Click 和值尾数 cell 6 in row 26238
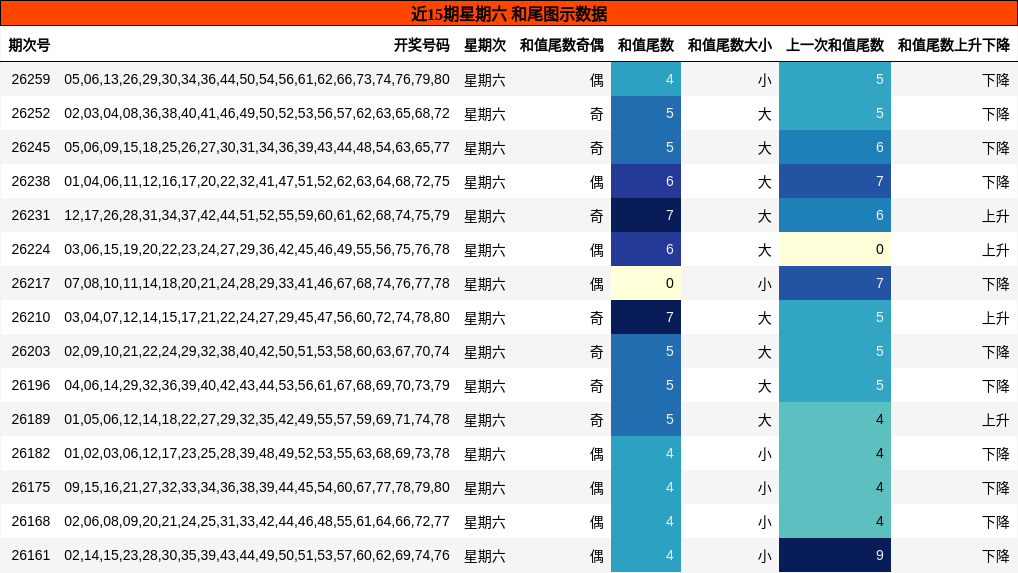 (645, 181)
